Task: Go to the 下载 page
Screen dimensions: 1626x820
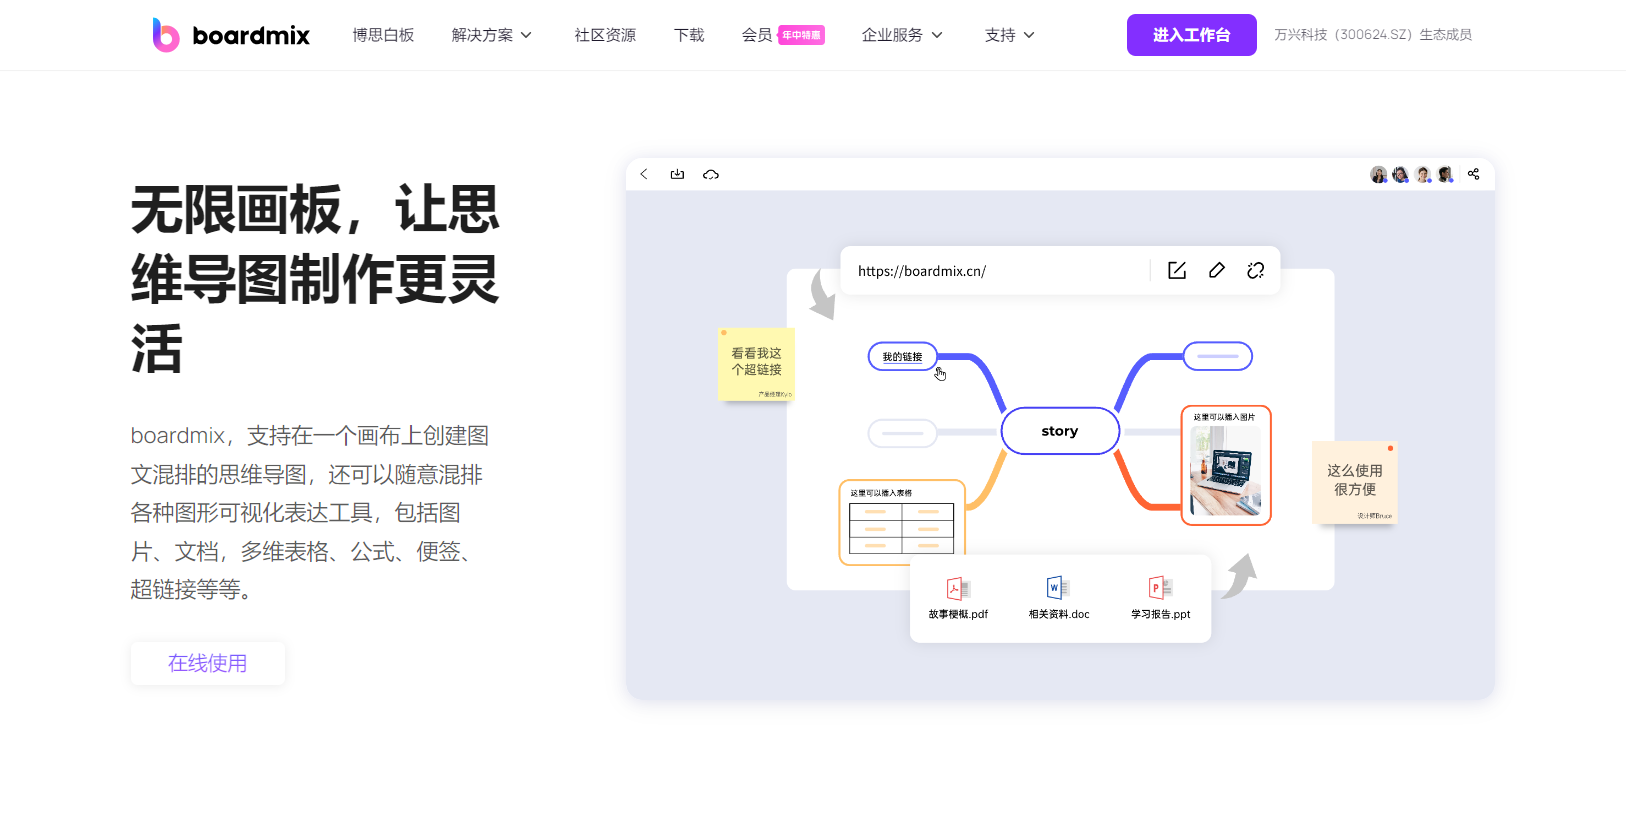Action: pos(689,35)
